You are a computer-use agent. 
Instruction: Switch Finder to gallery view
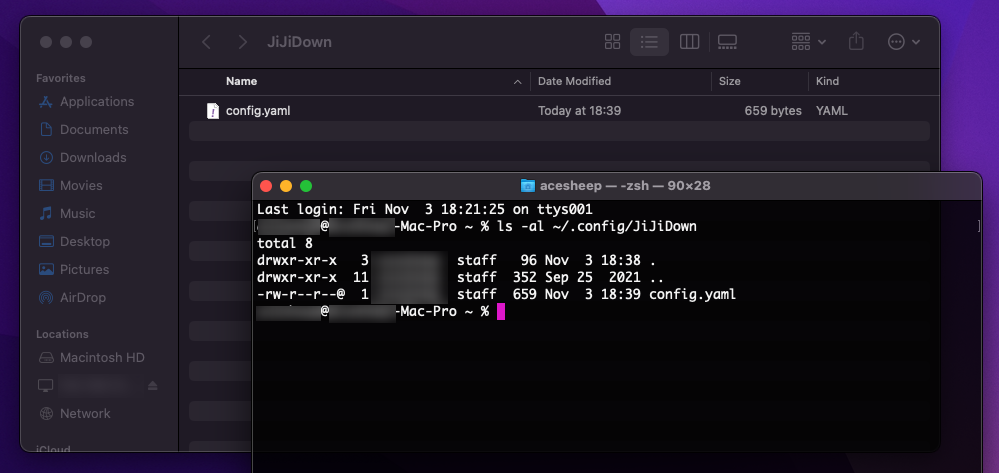coord(727,42)
